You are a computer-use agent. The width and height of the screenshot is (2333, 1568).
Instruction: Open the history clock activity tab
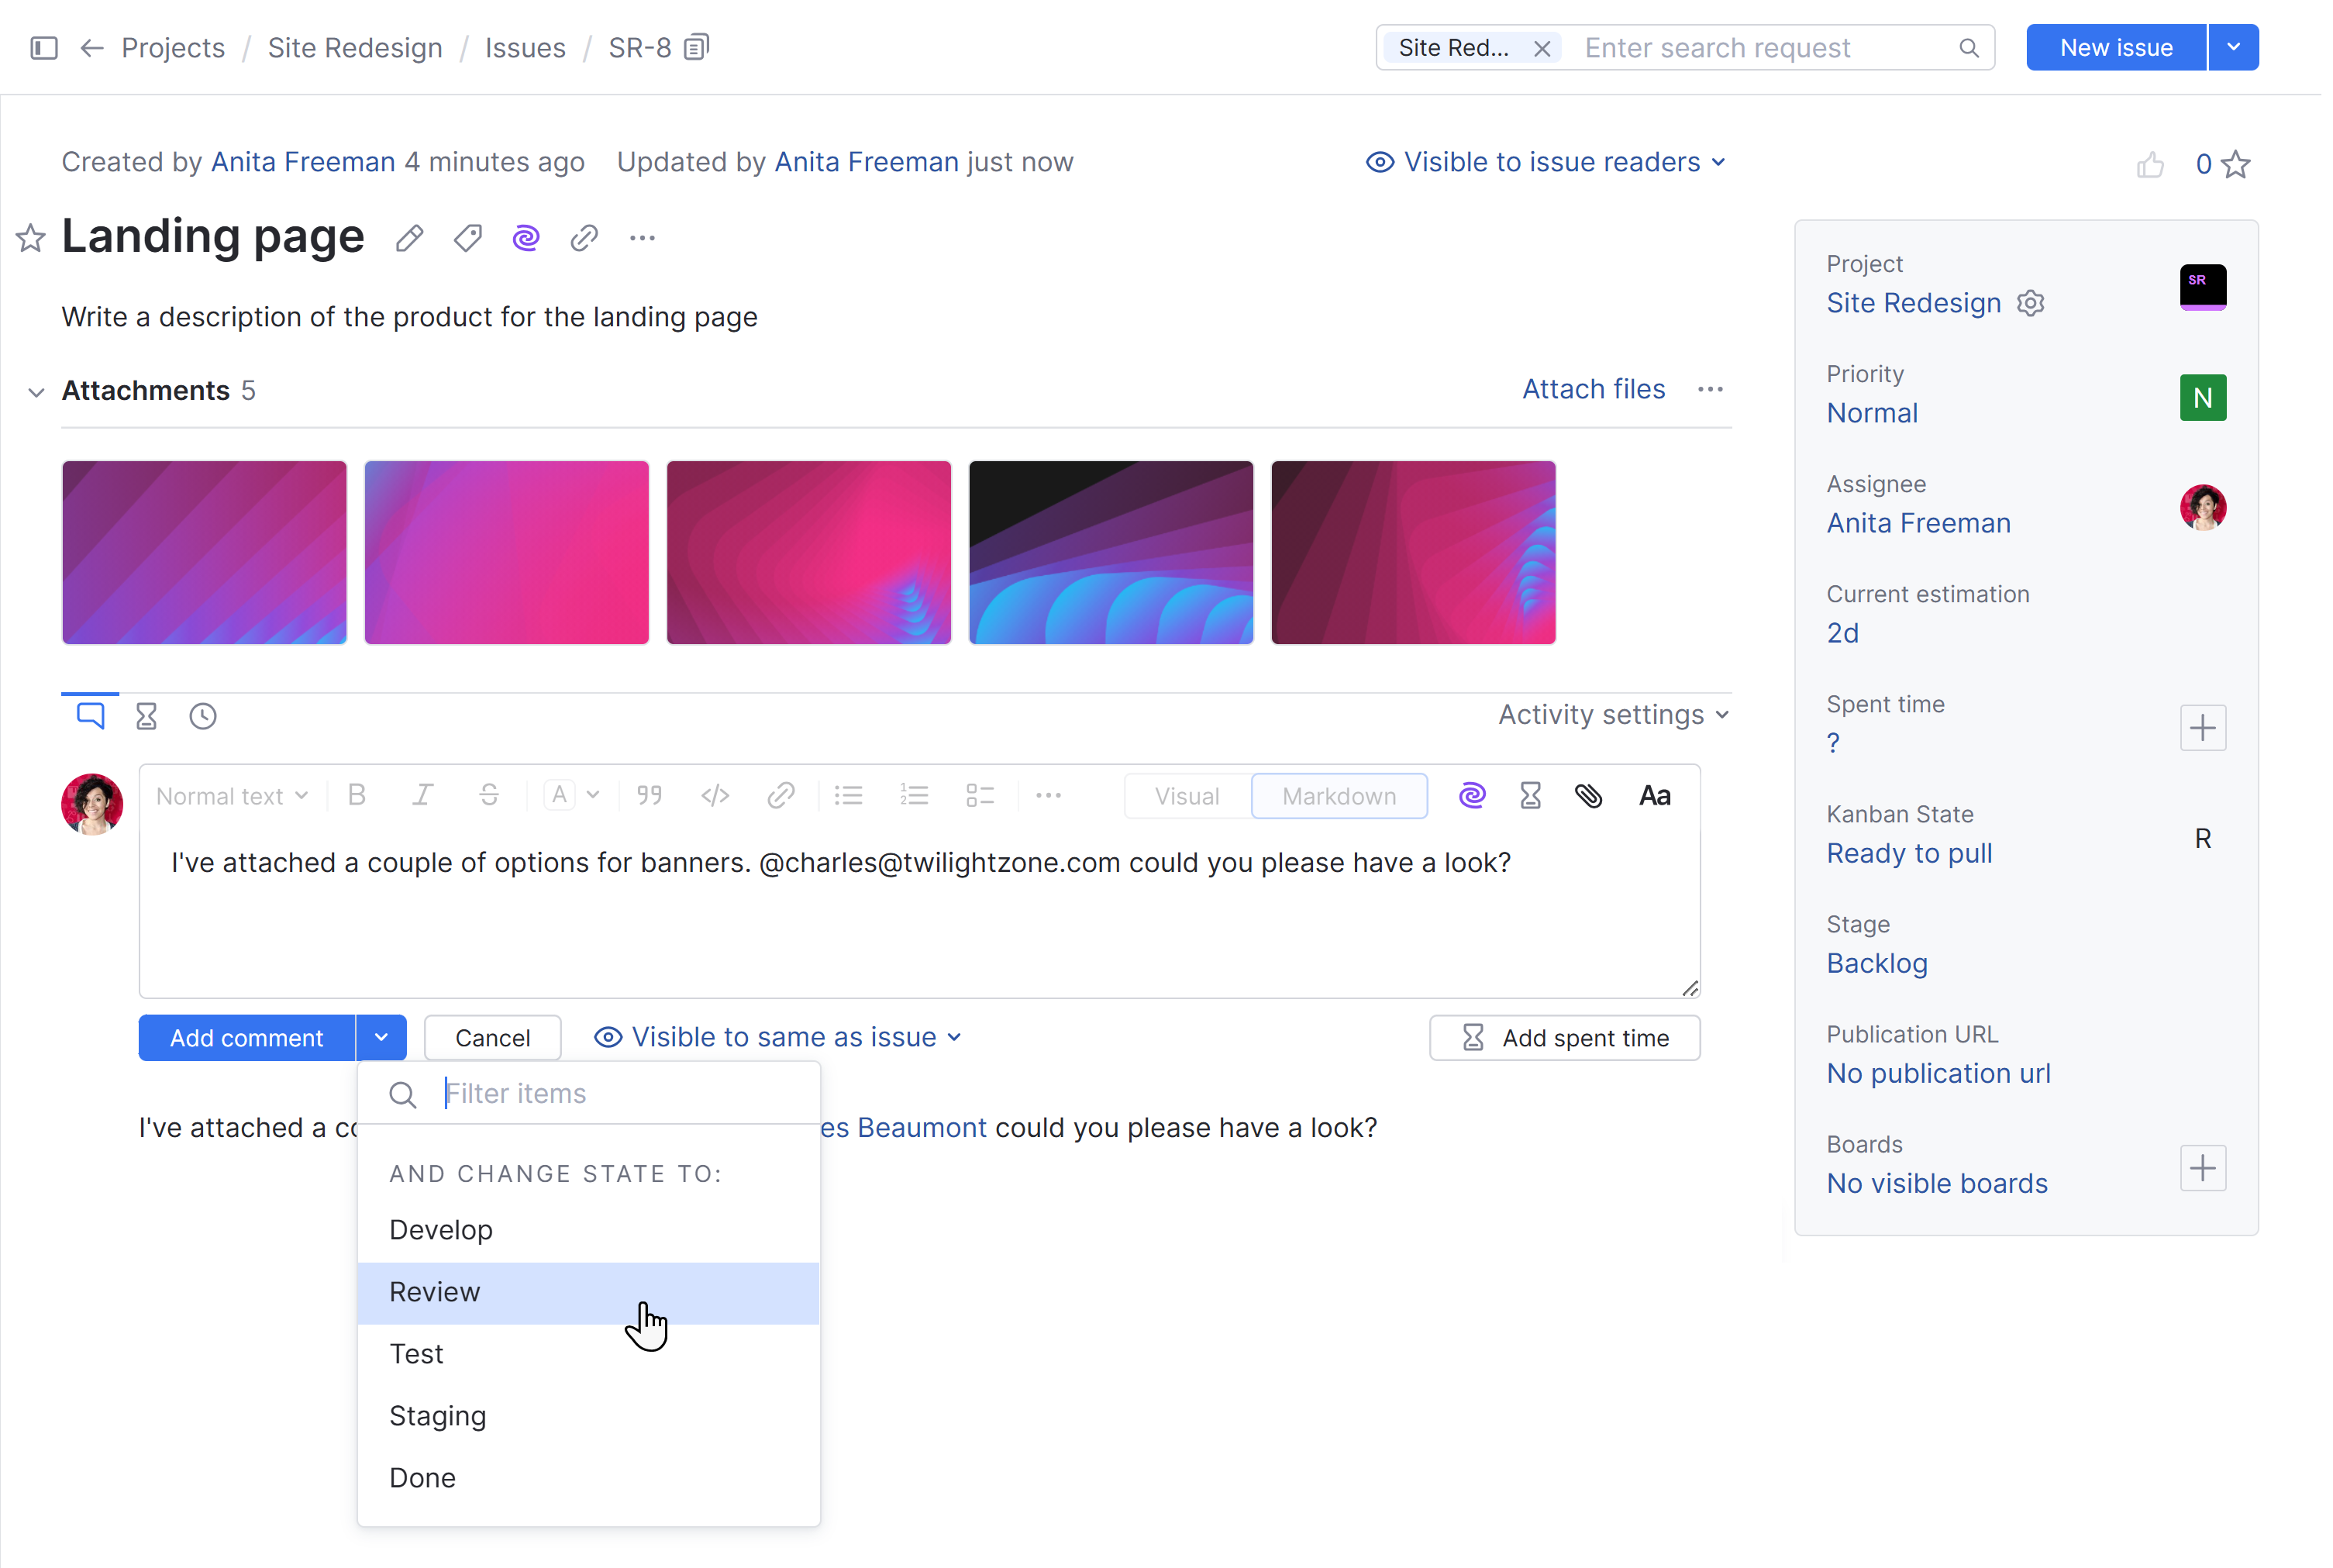pyautogui.click(x=203, y=716)
